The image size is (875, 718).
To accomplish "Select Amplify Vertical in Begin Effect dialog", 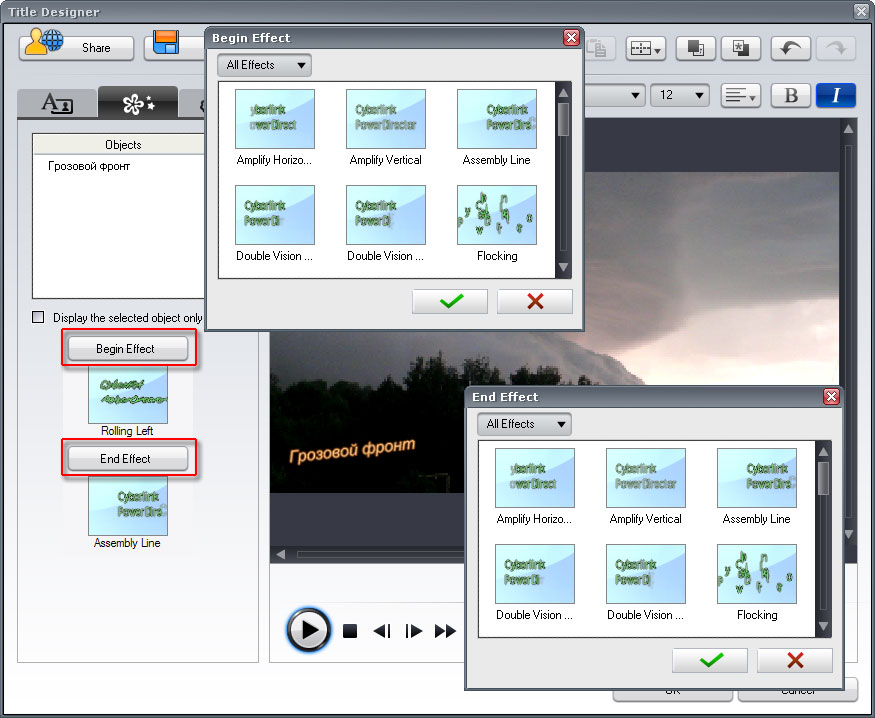I will click(386, 119).
